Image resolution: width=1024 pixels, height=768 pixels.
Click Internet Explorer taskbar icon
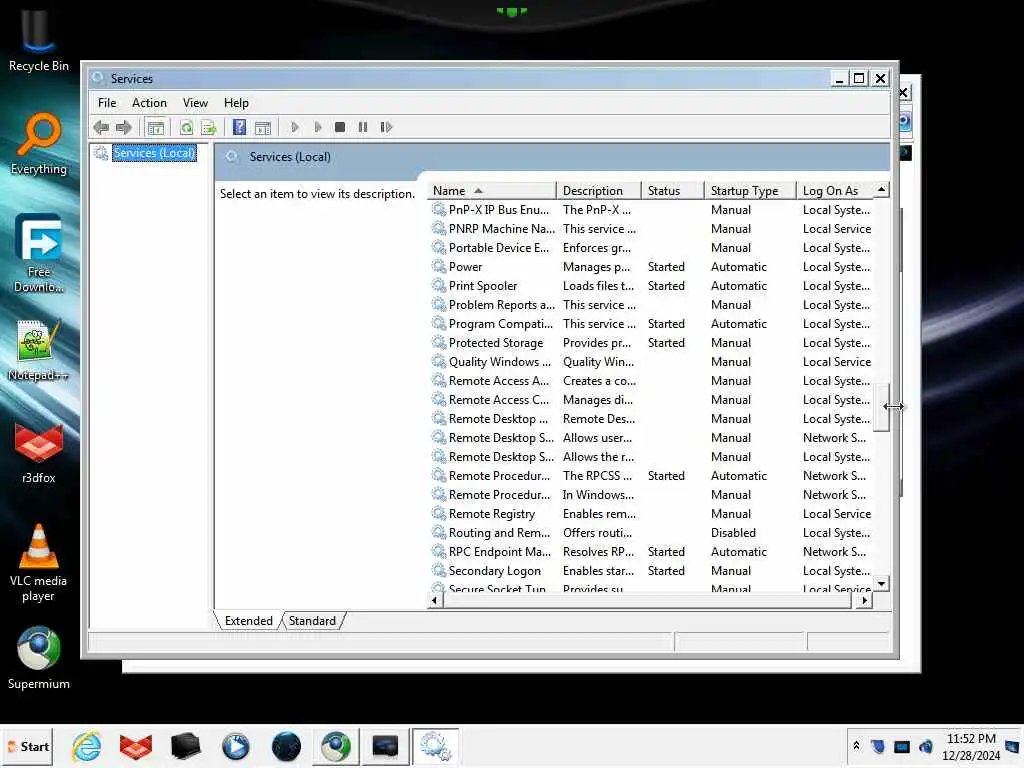[87, 746]
